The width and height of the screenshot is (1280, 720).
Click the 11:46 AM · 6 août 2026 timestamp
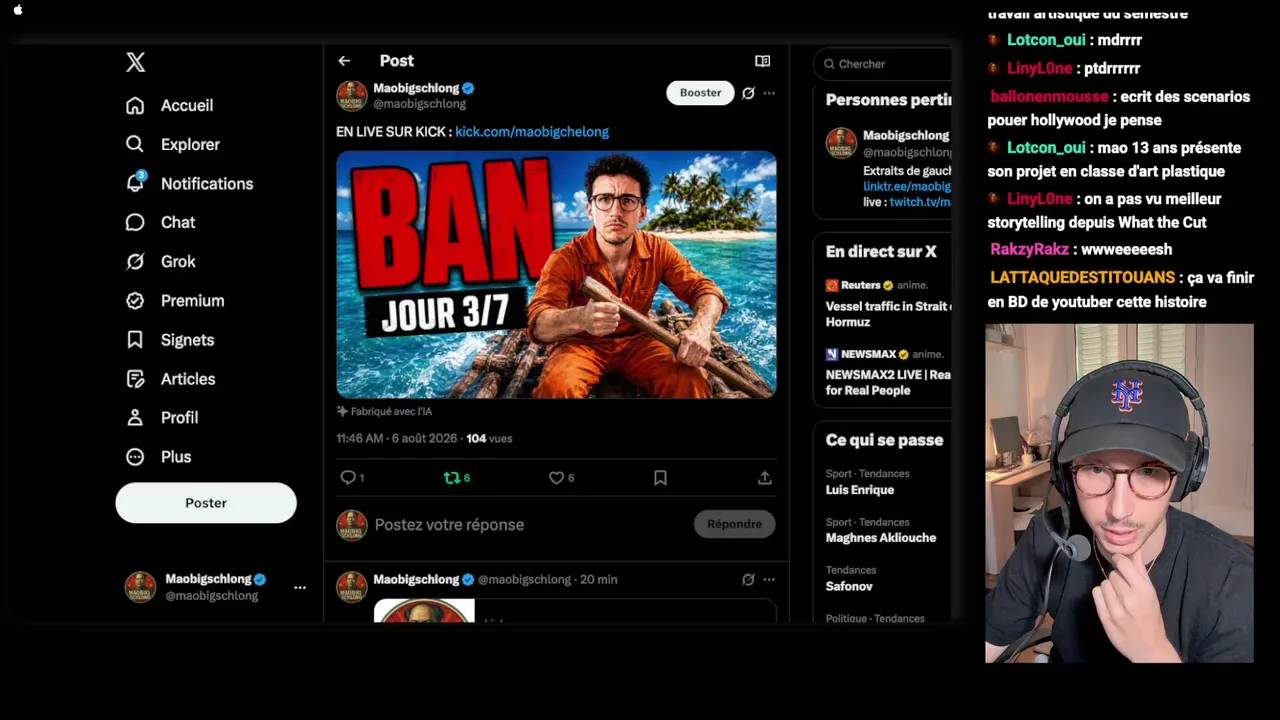[398, 438]
